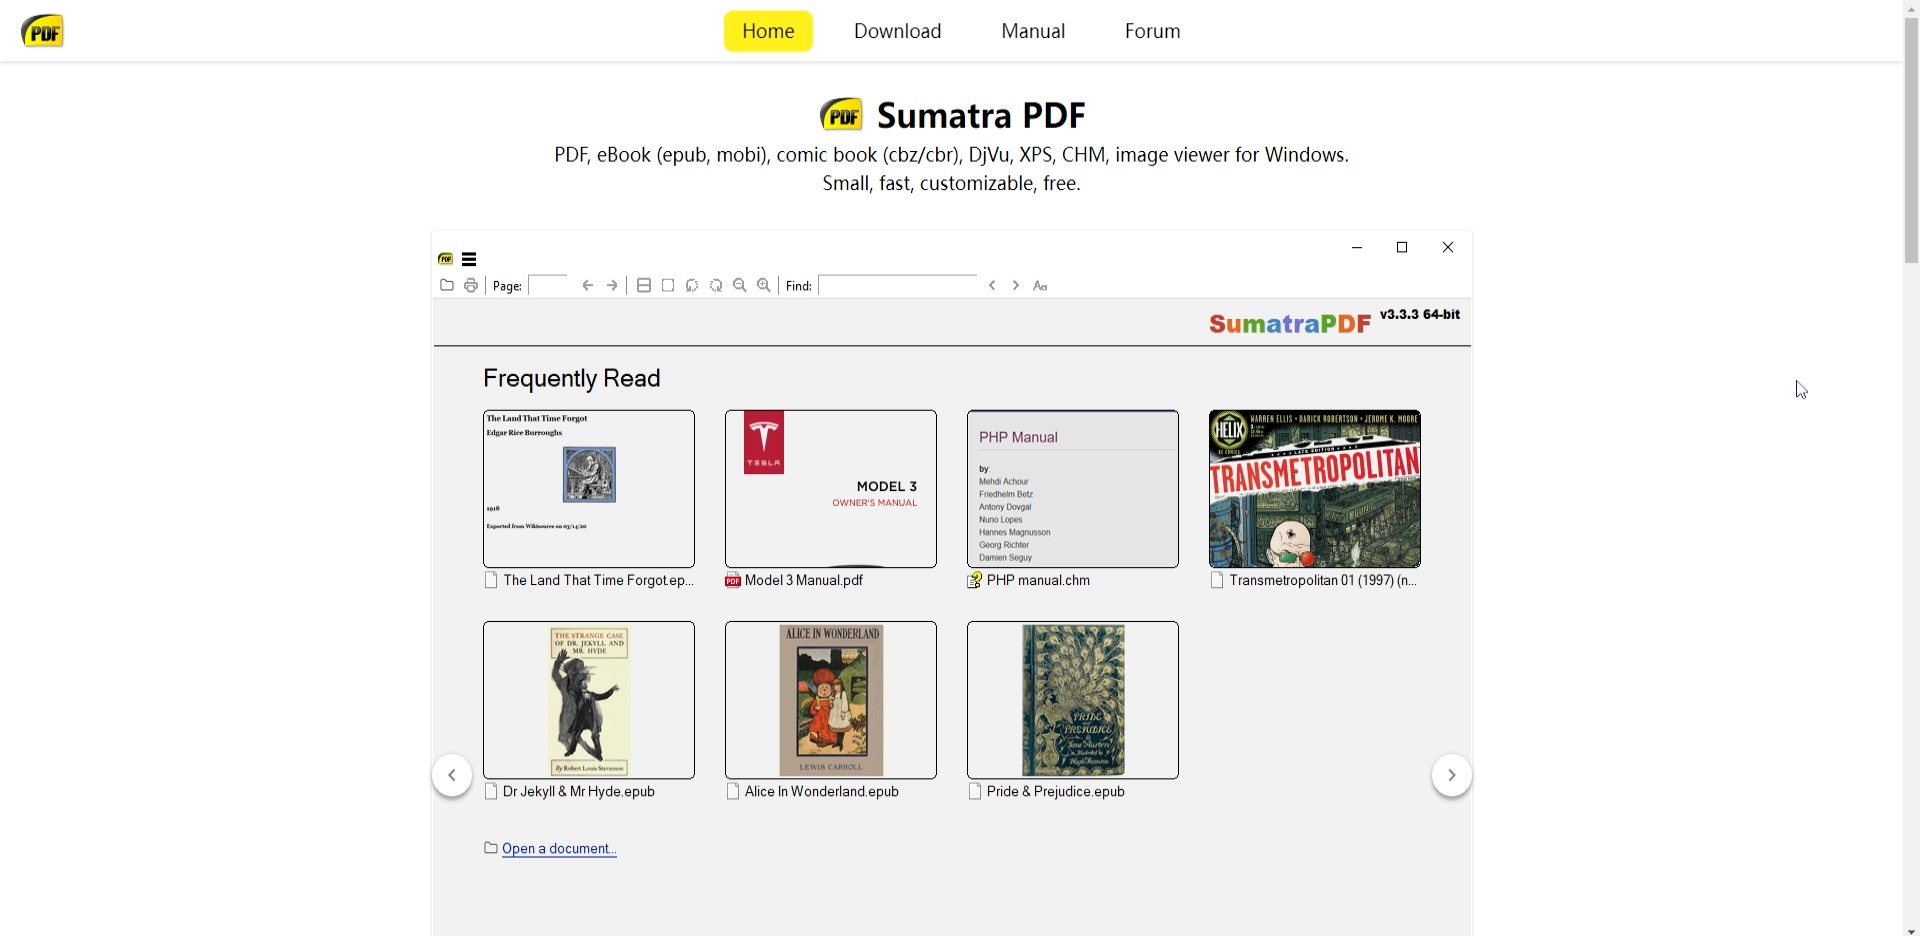Click the Open a document link
The image size is (1920, 936).
559,849
